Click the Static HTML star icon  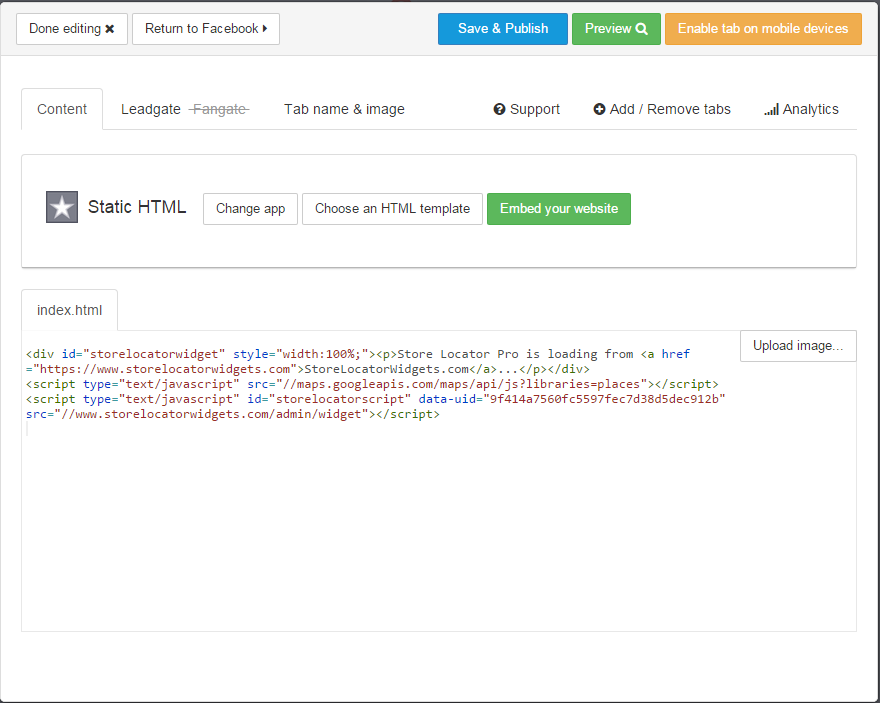[62, 207]
